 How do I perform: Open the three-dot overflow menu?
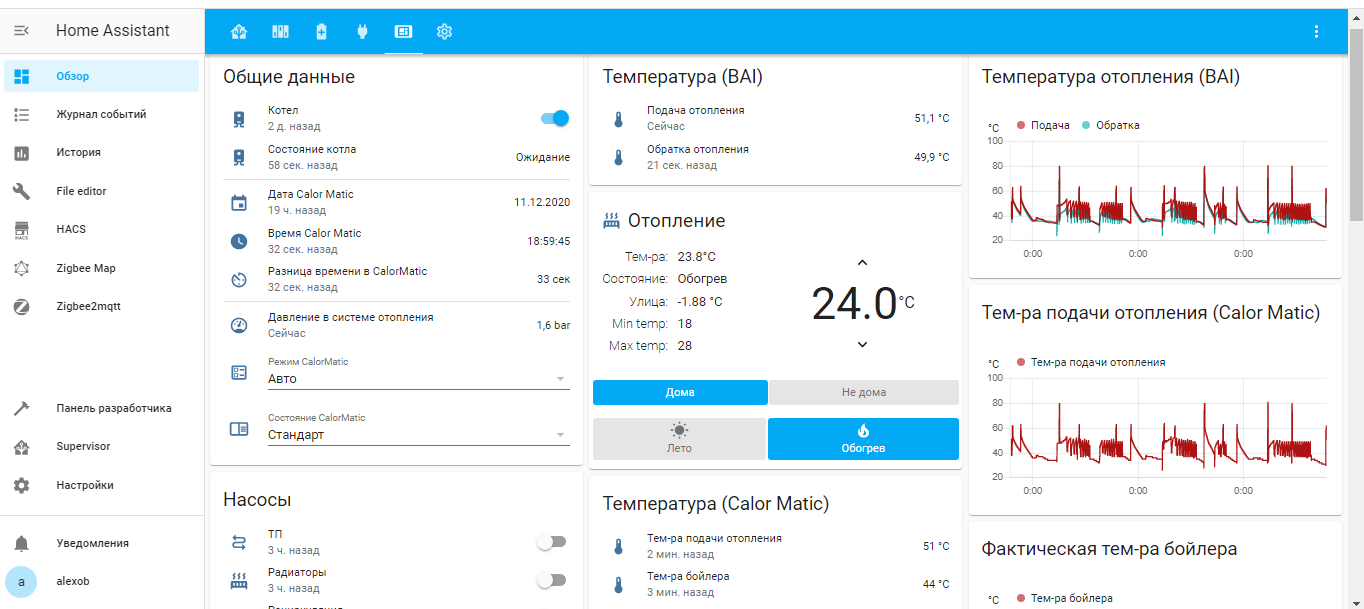1316,31
